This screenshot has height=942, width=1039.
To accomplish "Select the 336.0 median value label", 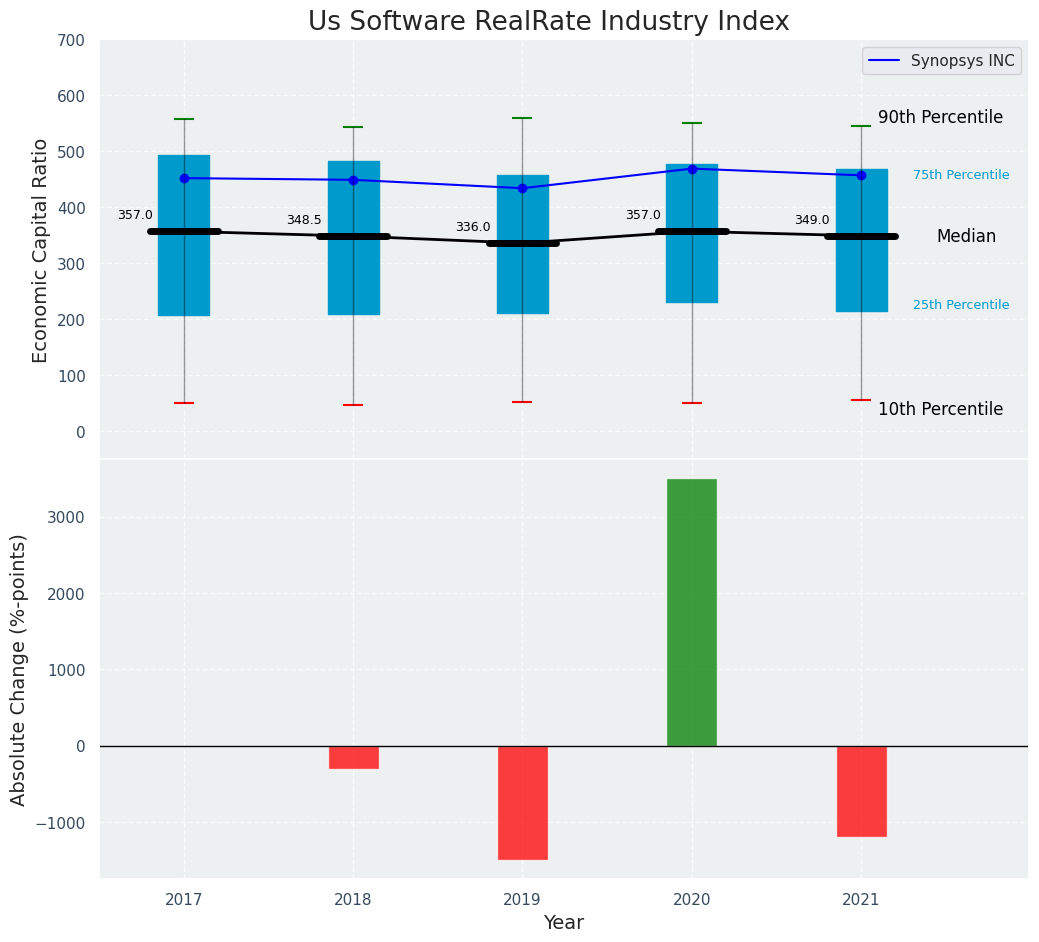I will click(473, 227).
